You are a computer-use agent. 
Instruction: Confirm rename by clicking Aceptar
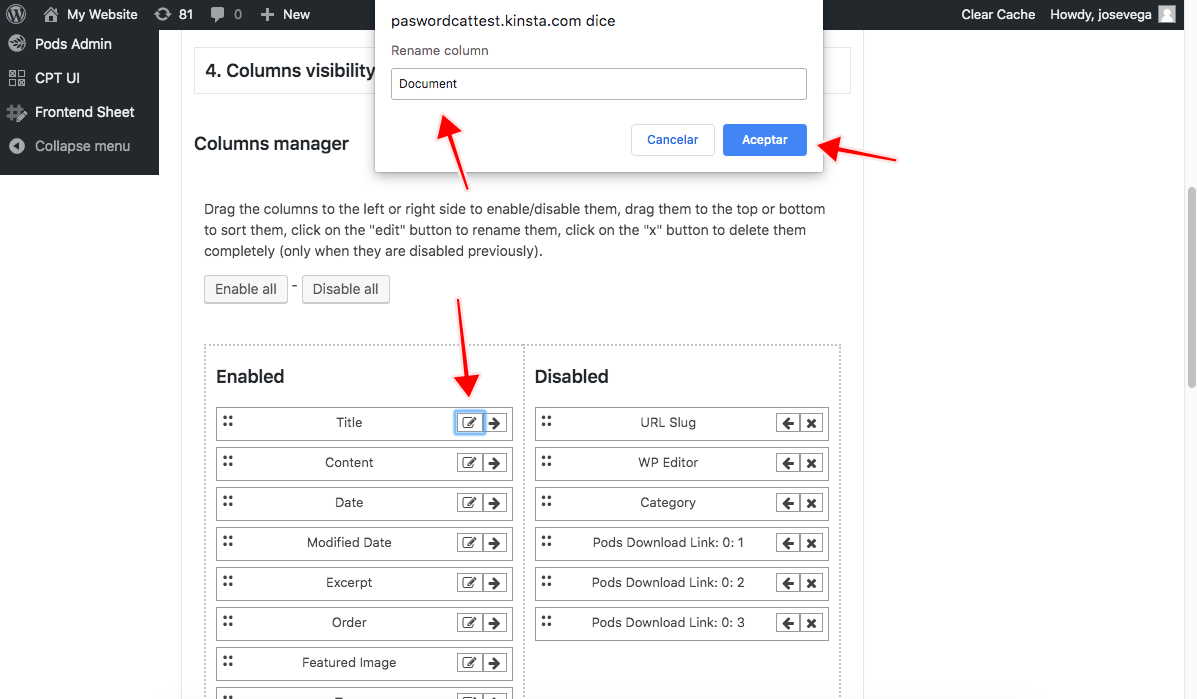click(764, 139)
